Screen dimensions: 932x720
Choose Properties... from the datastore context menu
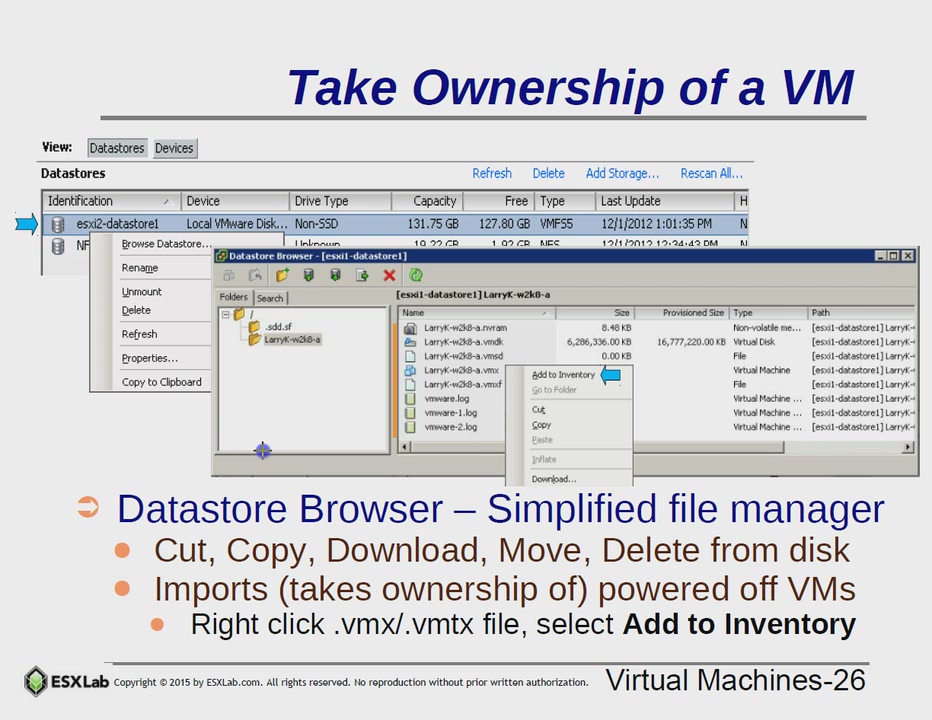point(150,358)
